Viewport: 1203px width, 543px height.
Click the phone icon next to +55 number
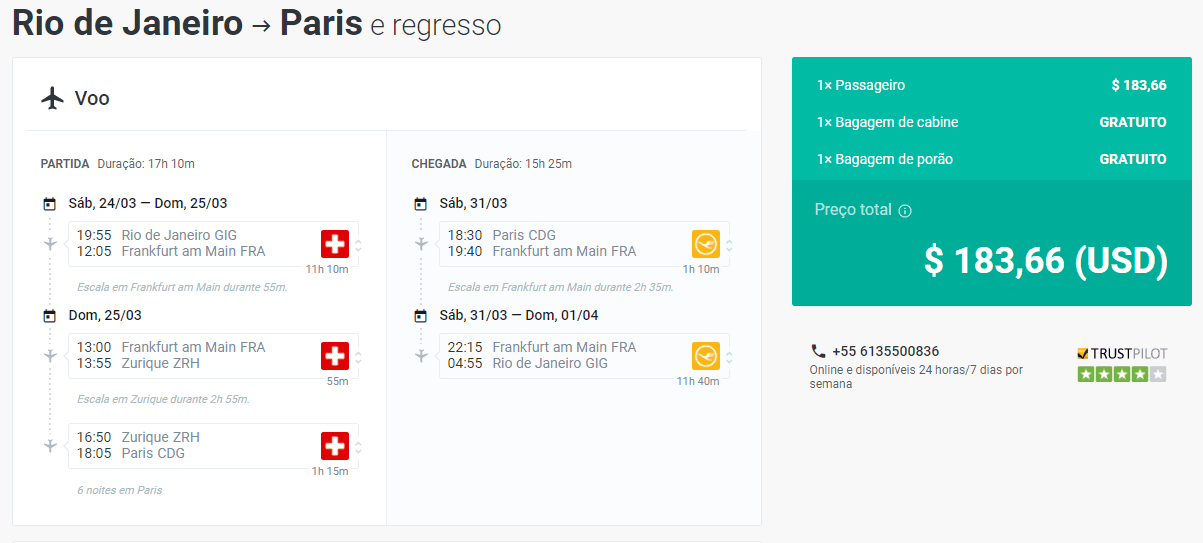click(818, 351)
